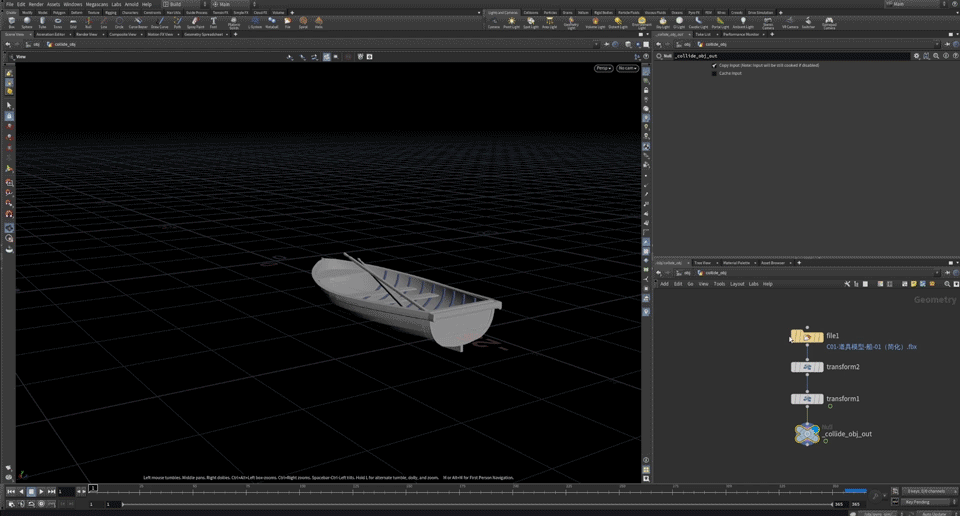Click the _collide_obj_out null node
This screenshot has height=516, width=960.
point(807,433)
